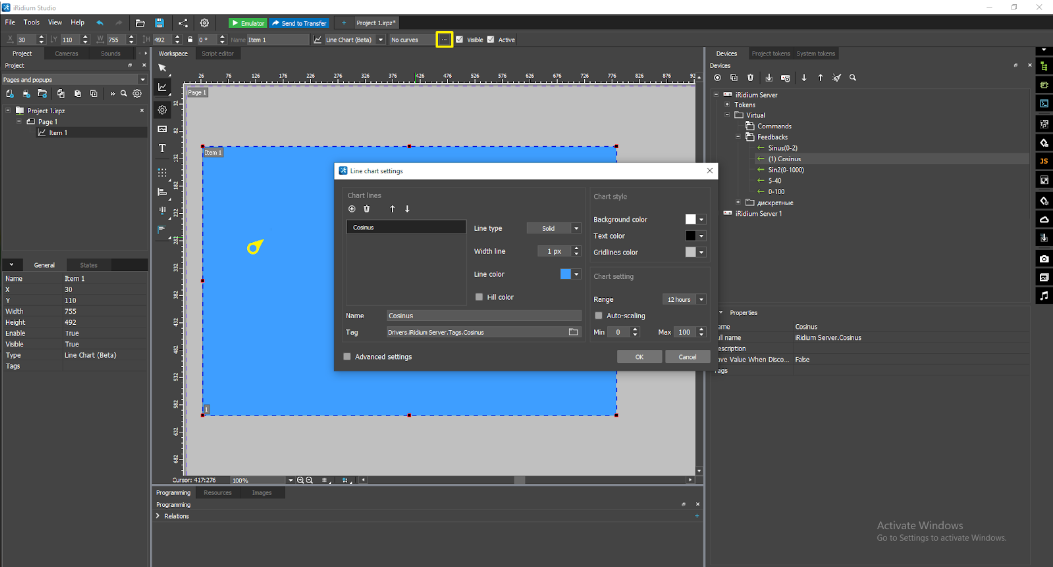Viewport: 1053px width, 567px height.
Task: Click the JS icon in right sidebar
Action: click(x=1044, y=160)
